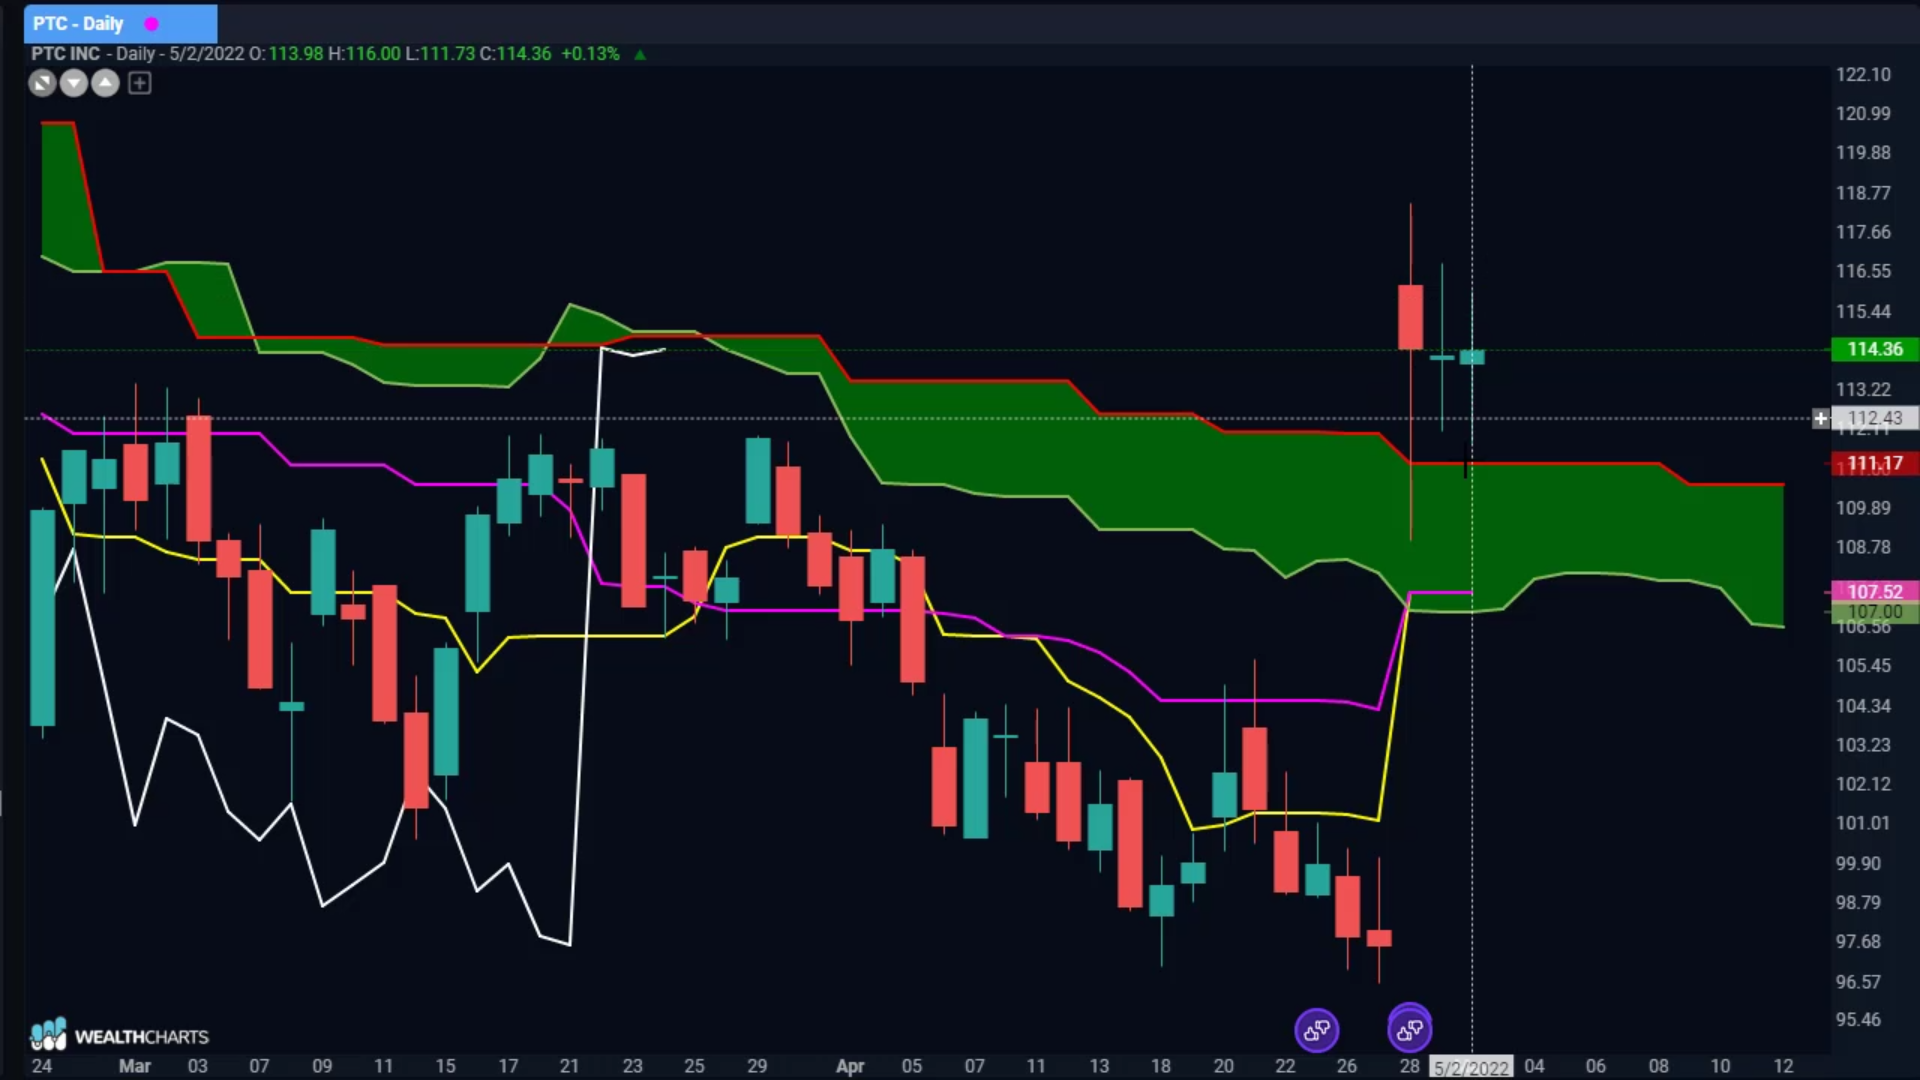Image resolution: width=1920 pixels, height=1080 pixels.
Task: Click the green up-triangle change indicator
Action: point(640,54)
